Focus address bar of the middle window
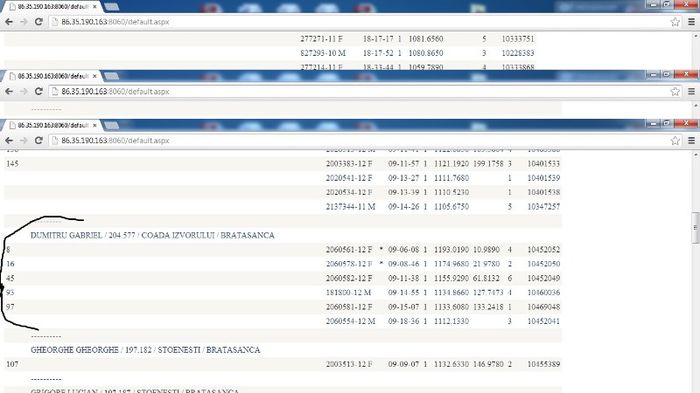This screenshot has width=700, height=393. click(x=357, y=92)
